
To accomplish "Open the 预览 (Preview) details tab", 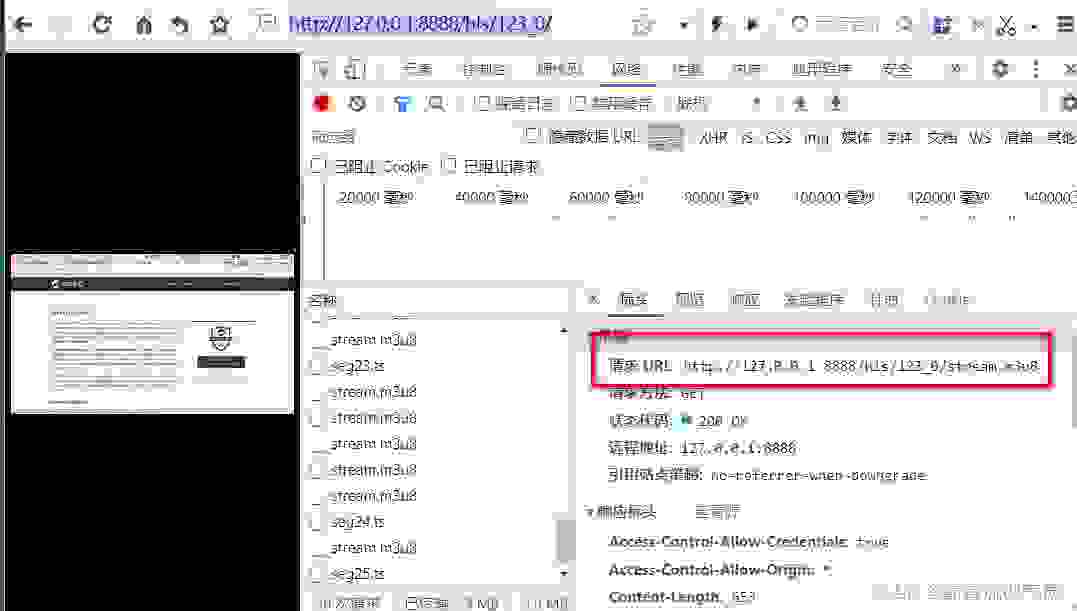I will 689,299.
